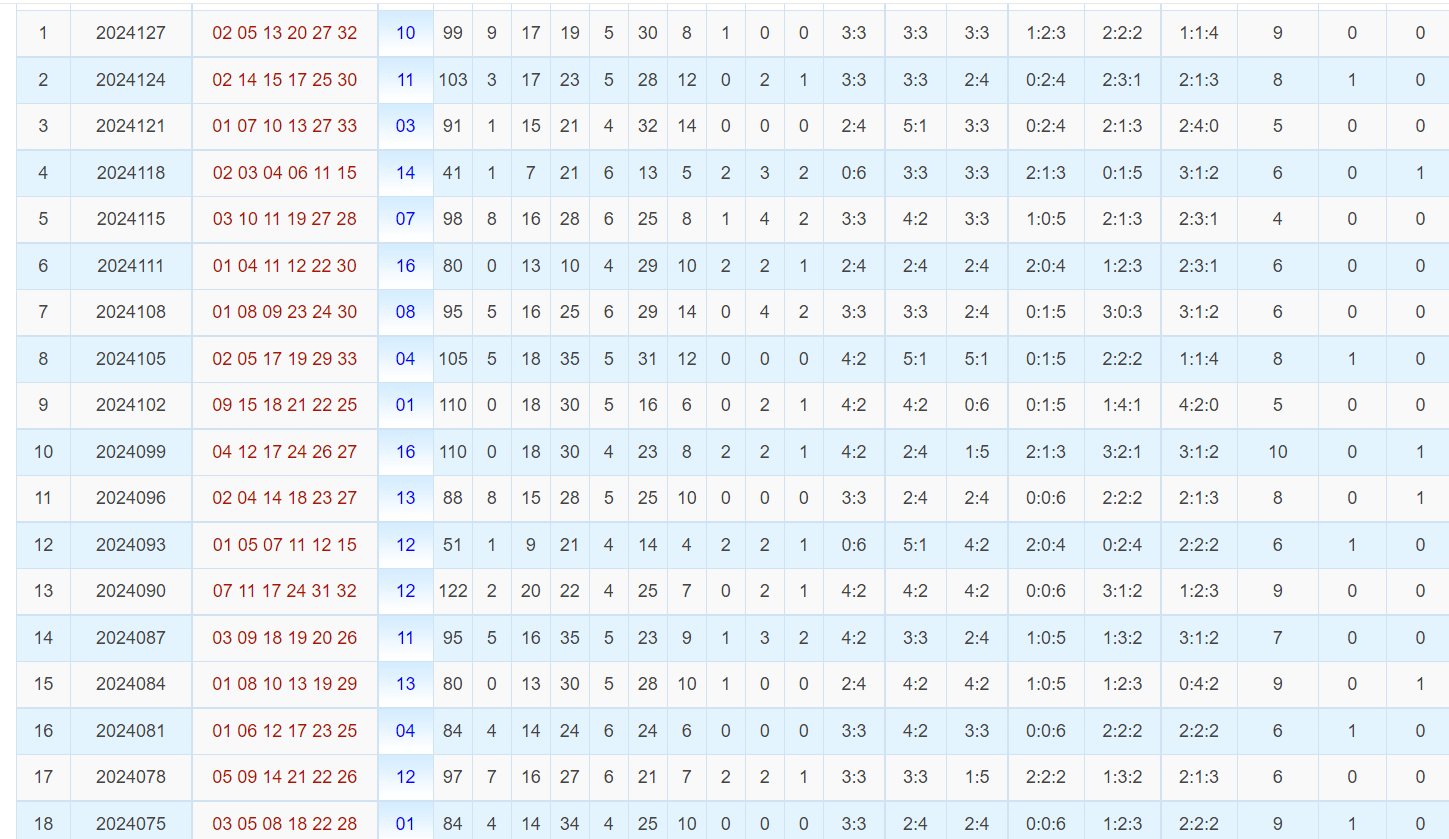Viewport: 1449px width, 839px height.
Task: Select issue number 2024127
Action: pyautogui.click(x=131, y=33)
